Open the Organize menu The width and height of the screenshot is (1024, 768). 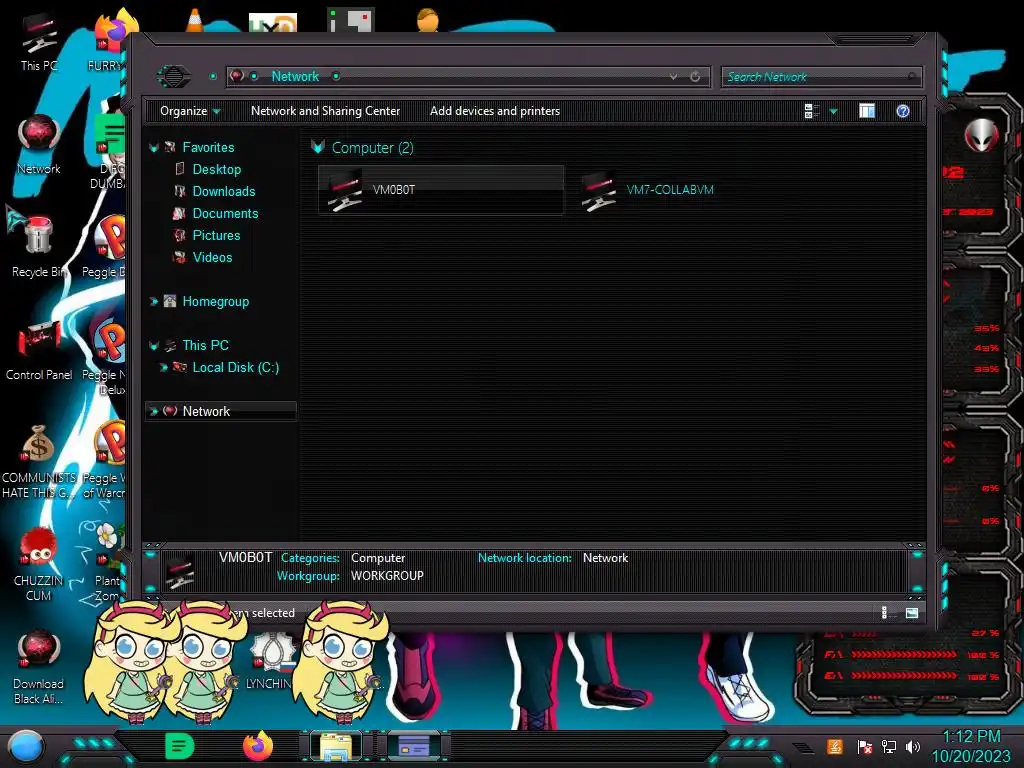tap(189, 111)
